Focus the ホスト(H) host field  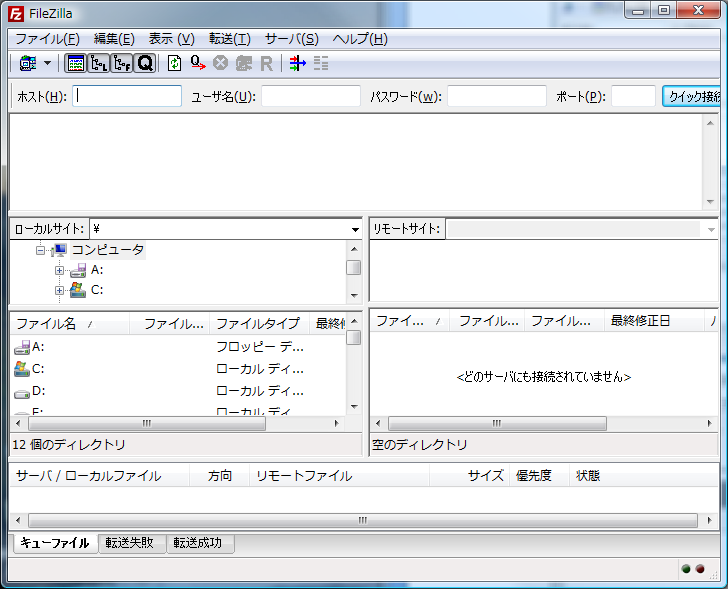127,96
